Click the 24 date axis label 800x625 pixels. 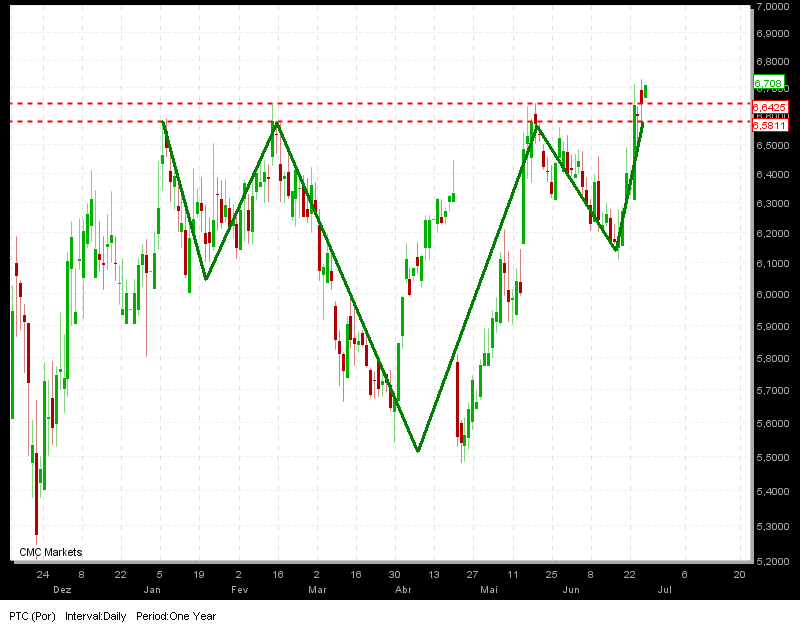click(x=43, y=574)
